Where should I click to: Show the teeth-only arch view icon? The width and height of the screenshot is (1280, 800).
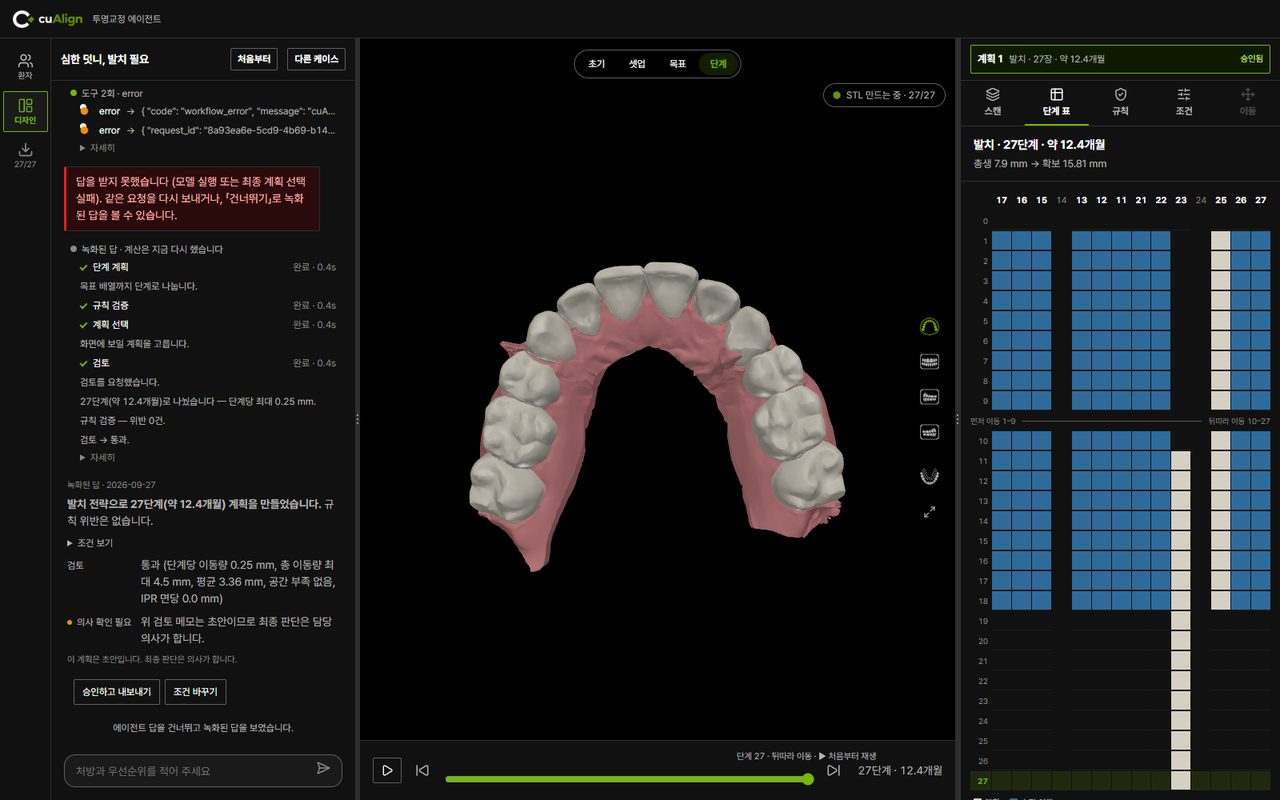click(929, 476)
